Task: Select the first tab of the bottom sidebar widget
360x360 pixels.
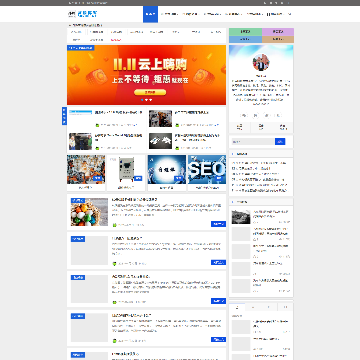Action: (237, 307)
